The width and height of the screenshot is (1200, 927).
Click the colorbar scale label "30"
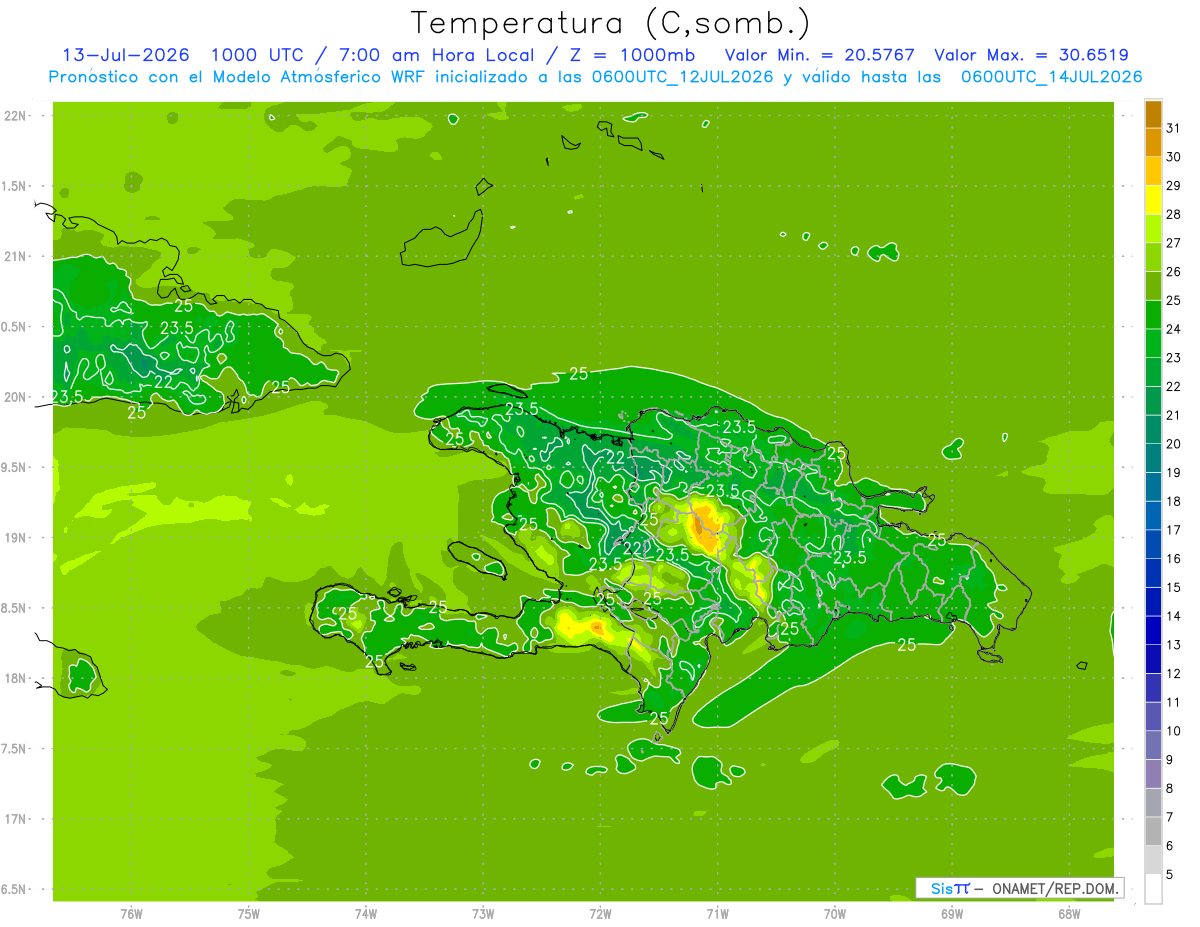coord(1174,157)
